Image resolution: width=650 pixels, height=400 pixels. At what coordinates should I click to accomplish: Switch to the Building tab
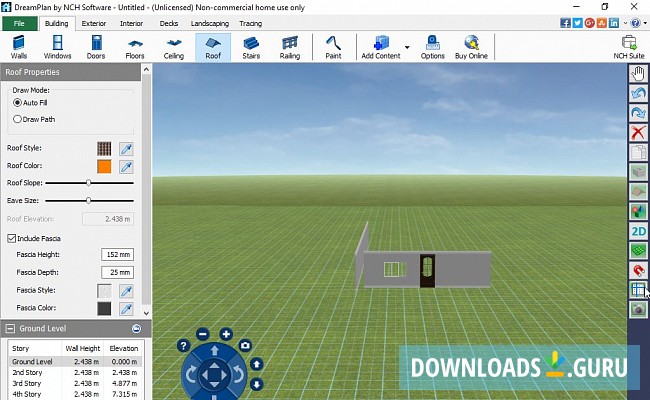click(x=57, y=24)
